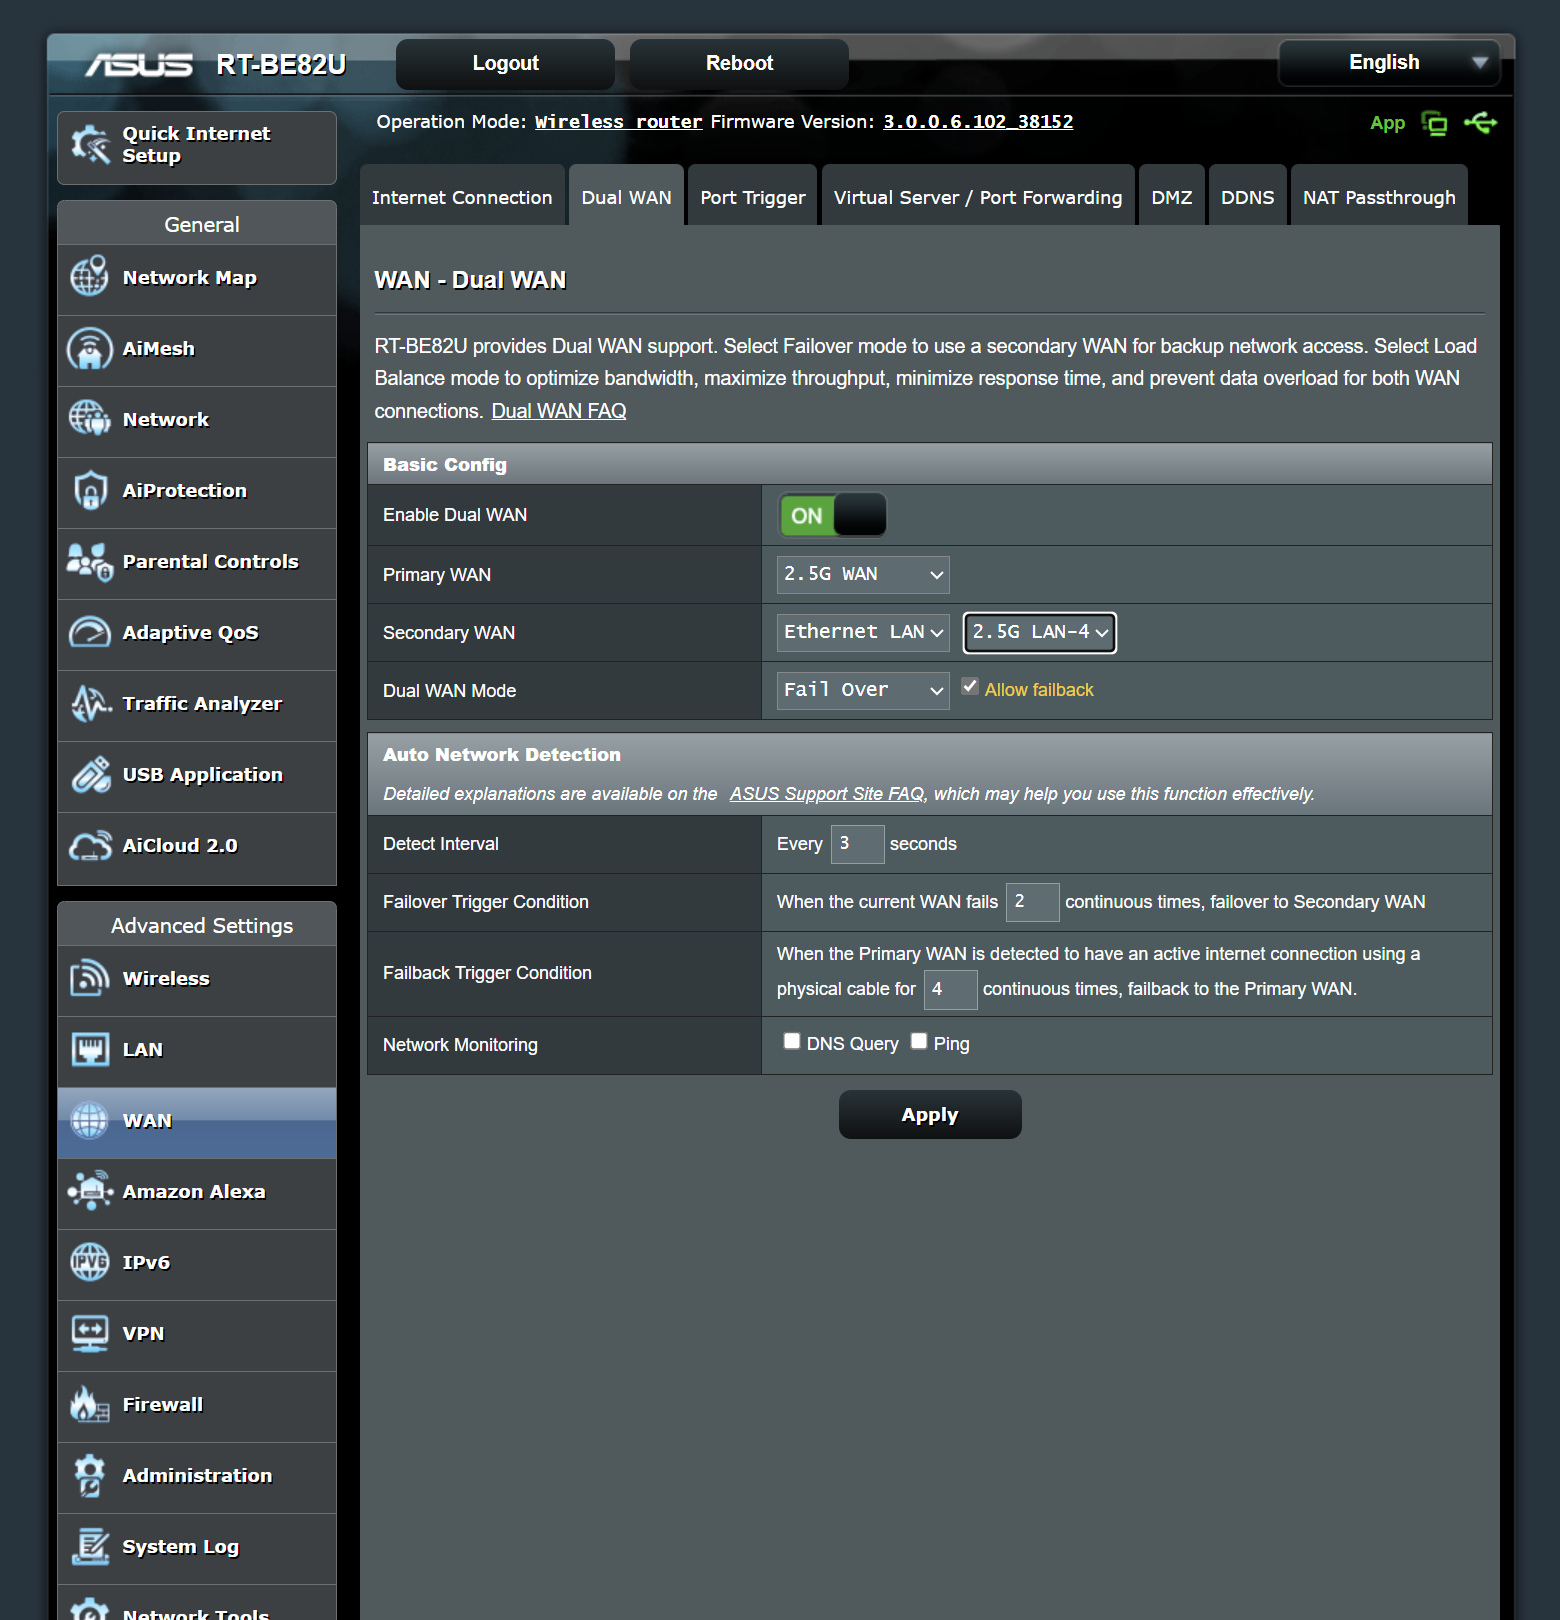The height and width of the screenshot is (1620, 1560).
Task: Click the USB status icon in header
Action: point(1480,122)
